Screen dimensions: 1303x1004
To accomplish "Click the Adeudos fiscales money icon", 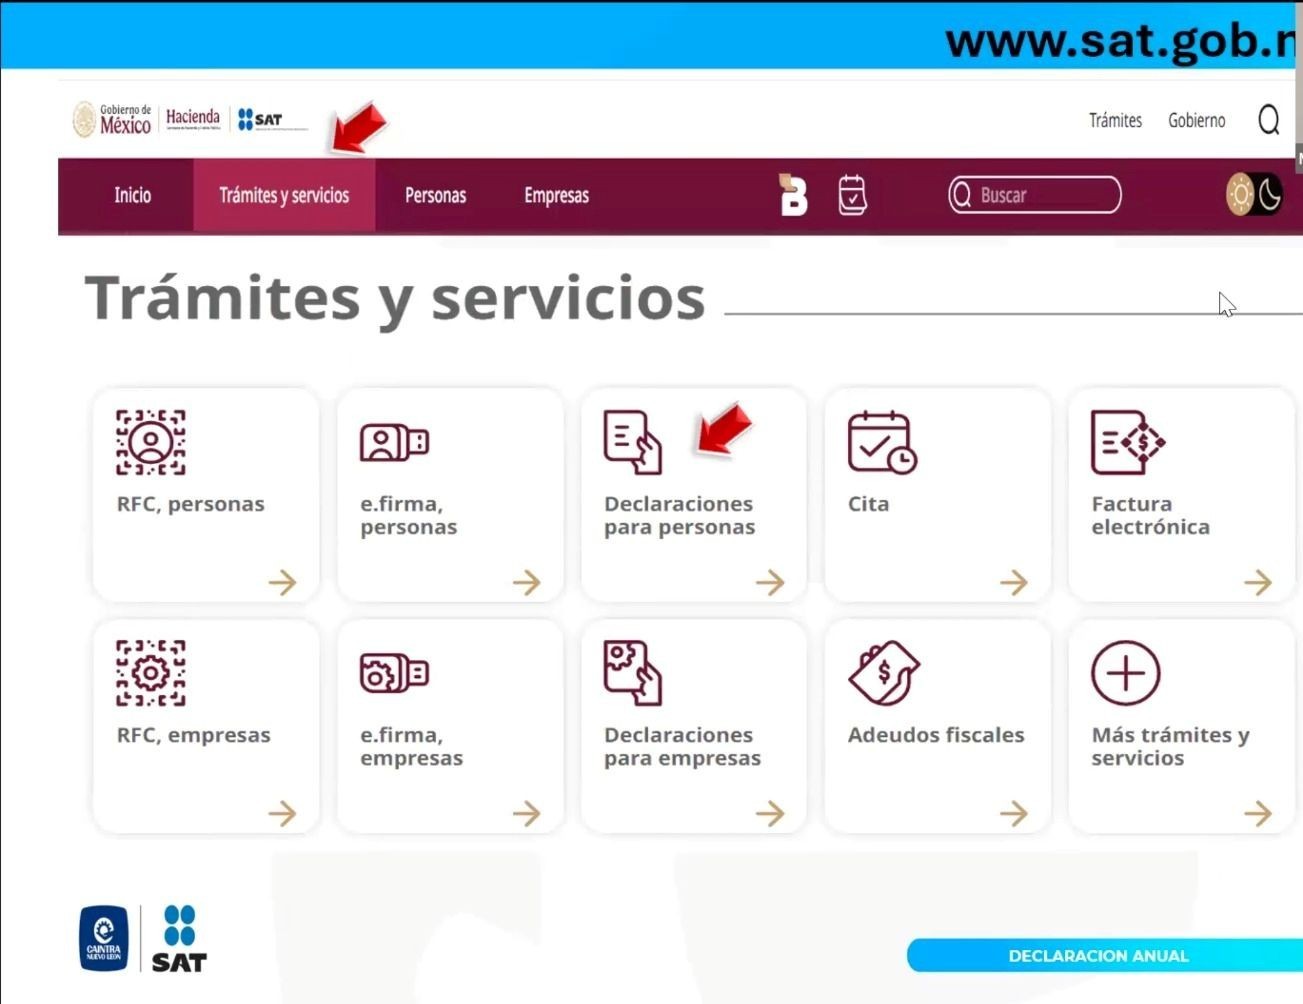I will pyautogui.click(x=883, y=673).
